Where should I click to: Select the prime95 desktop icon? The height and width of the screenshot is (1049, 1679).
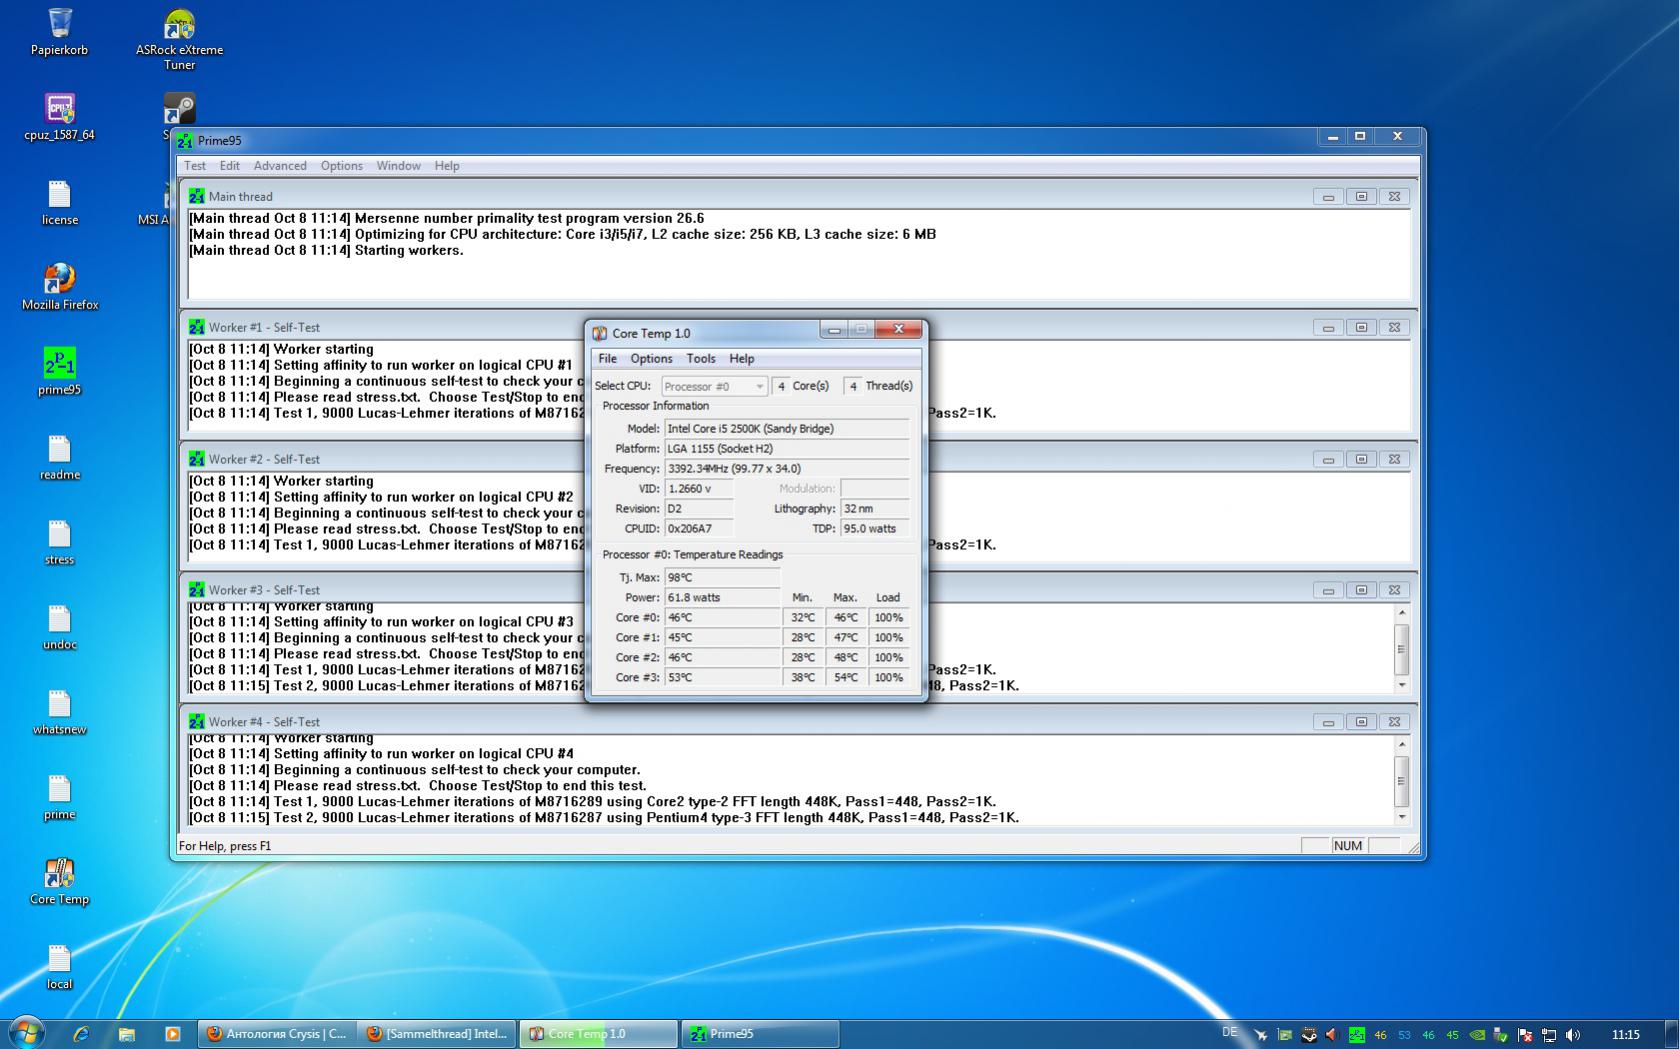coord(59,364)
